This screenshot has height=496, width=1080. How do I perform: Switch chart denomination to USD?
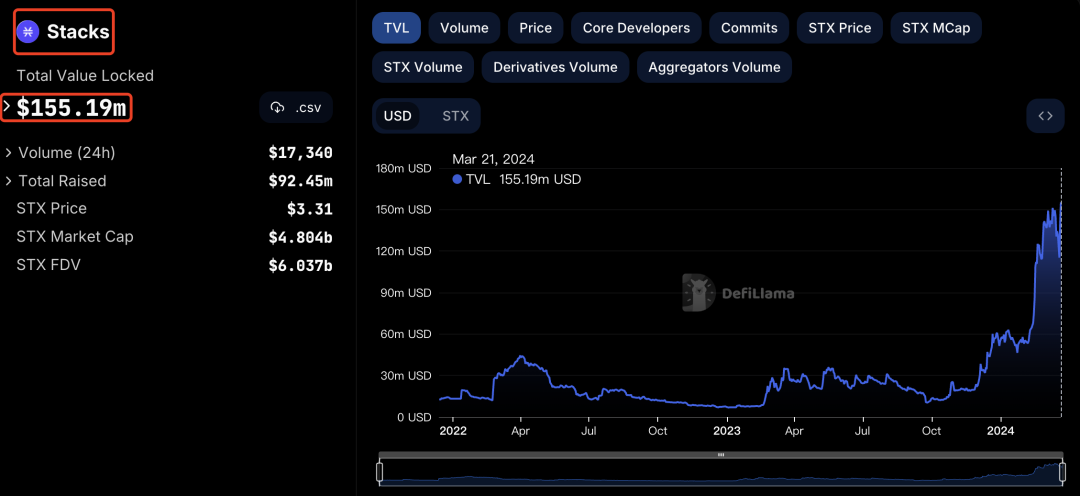pyautogui.click(x=397, y=116)
